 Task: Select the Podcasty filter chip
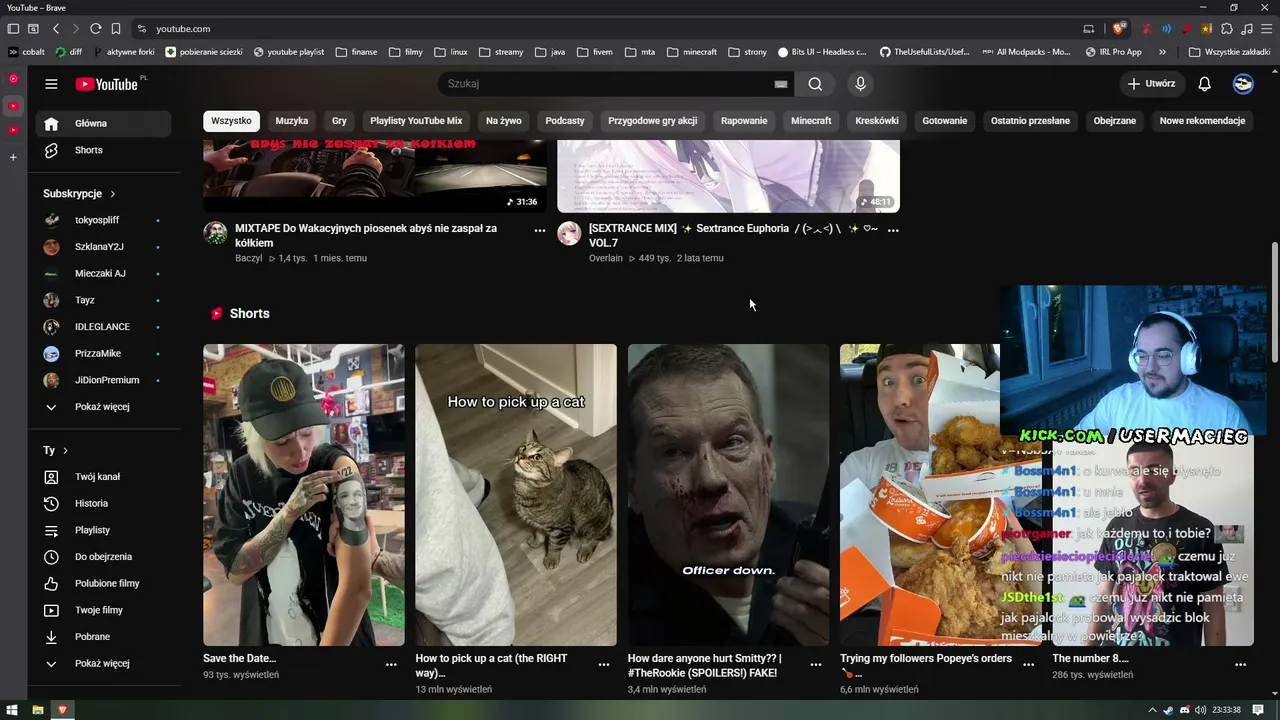[x=565, y=121]
